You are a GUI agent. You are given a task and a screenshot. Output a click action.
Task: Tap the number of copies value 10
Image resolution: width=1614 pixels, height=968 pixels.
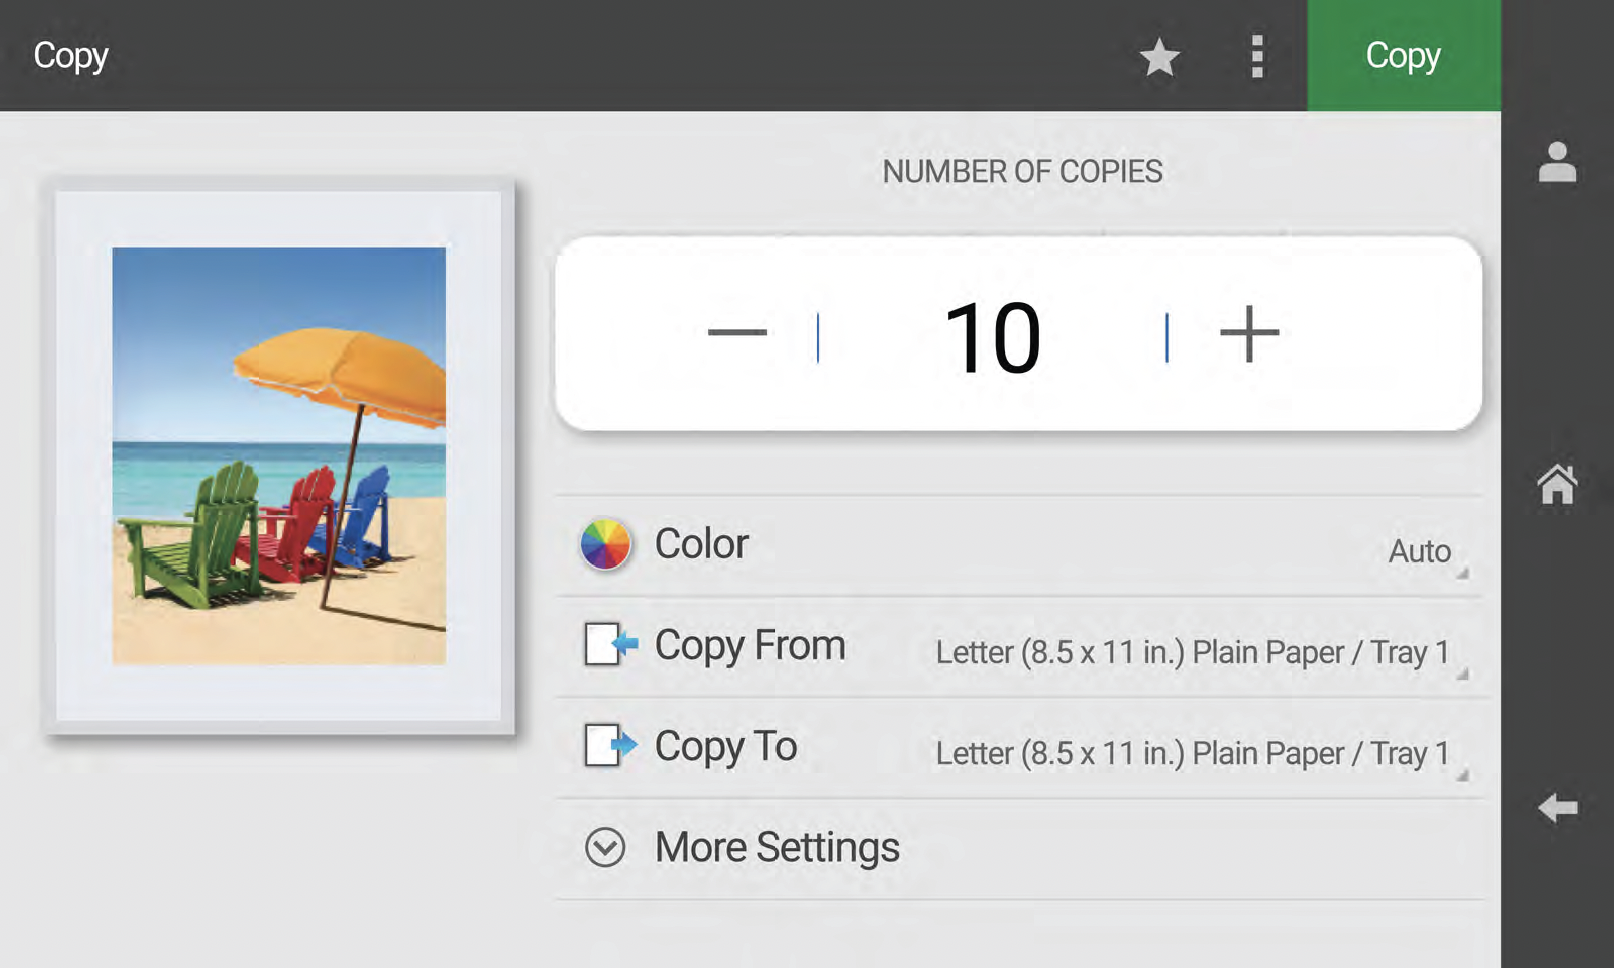point(992,339)
